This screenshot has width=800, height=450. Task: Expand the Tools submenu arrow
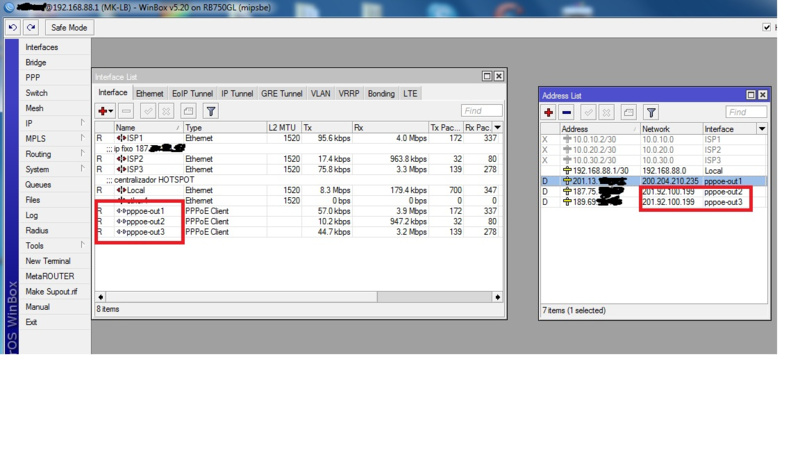pos(82,245)
